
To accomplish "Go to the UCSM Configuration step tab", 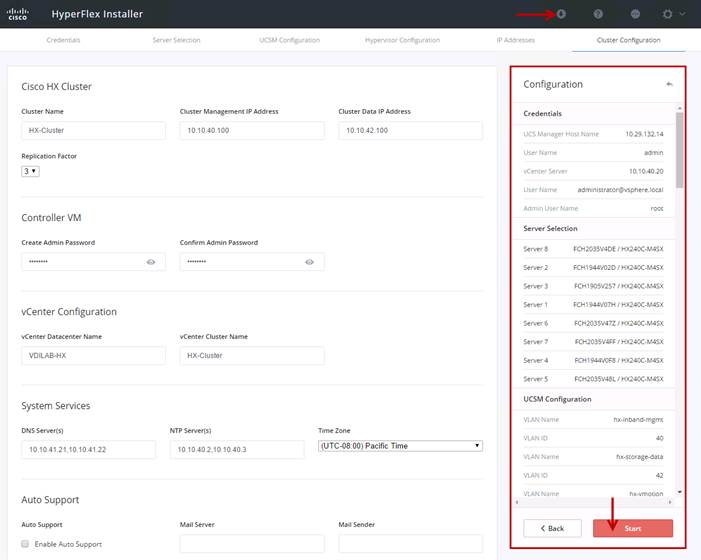I will (289, 40).
